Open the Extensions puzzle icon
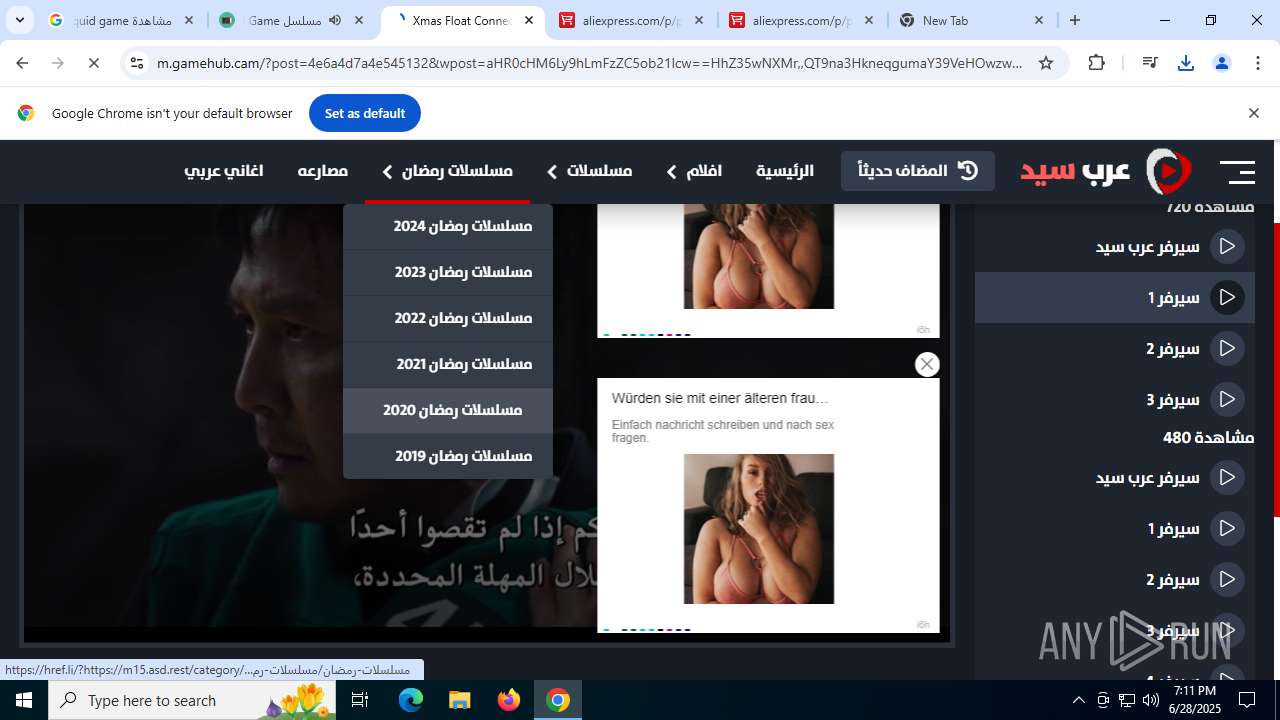The height and width of the screenshot is (720, 1280). pos(1096,63)
